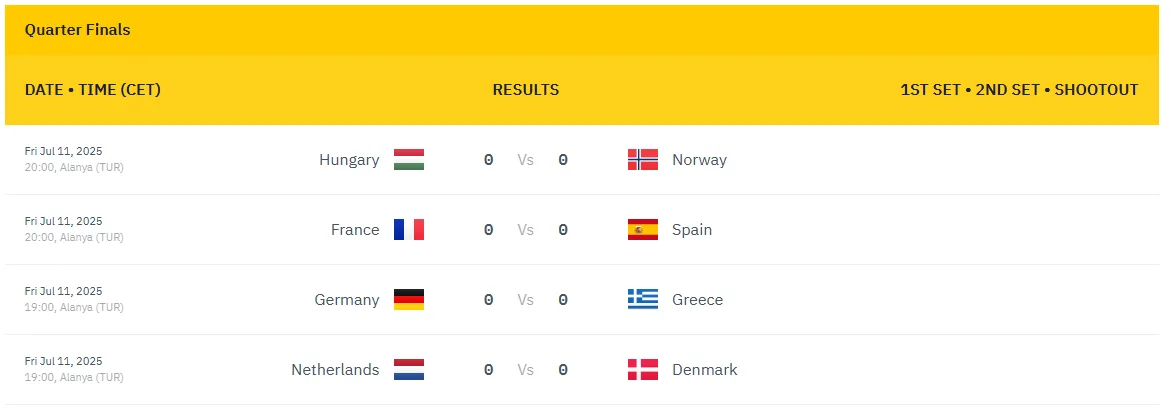The width and height of the screenshot is (1170, 408).
Task: Click the DATE • TIME (CET) column header
Action: 93,90
